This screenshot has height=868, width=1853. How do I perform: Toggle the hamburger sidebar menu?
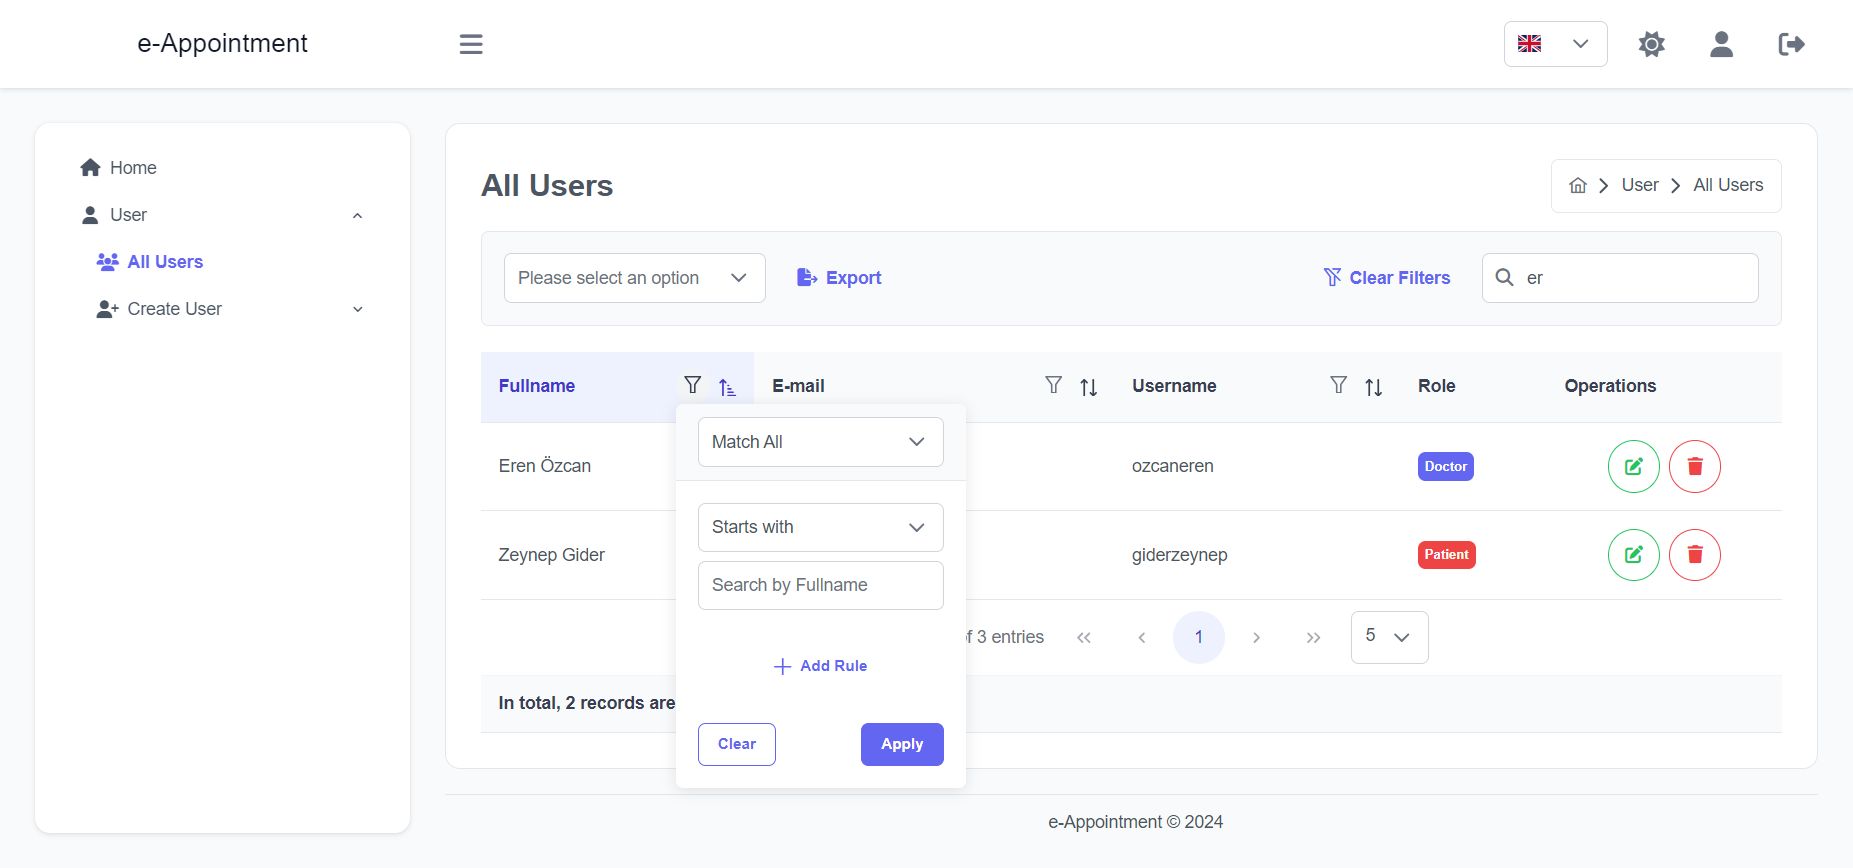[x=471, y=44]
